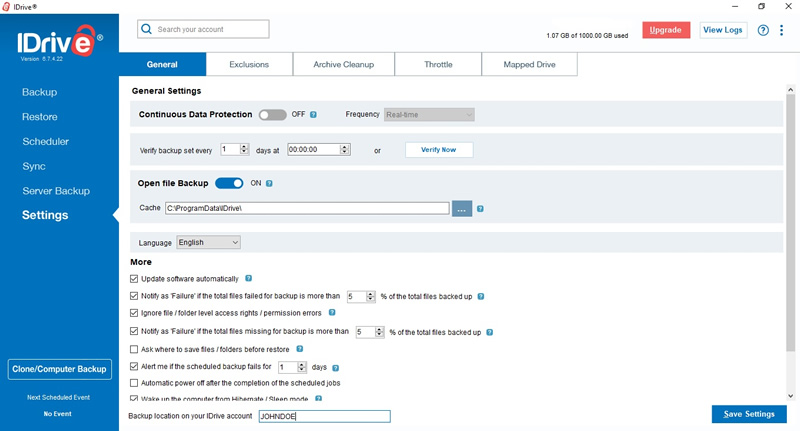Image resolution: width=800 pixels, height=431 pixels.
Task: Click Backup location field containing JOHNDOE
Action: [x=324, y=416]
